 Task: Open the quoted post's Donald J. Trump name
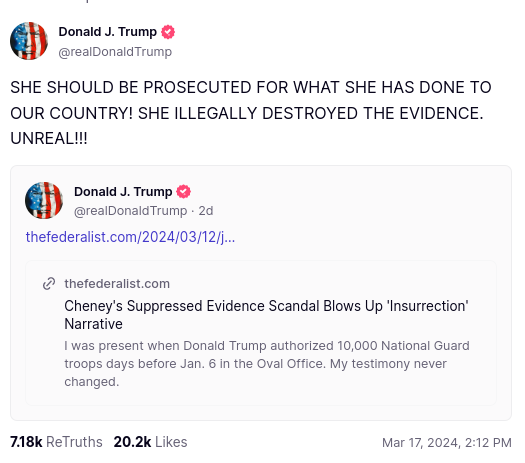(123, 192)
